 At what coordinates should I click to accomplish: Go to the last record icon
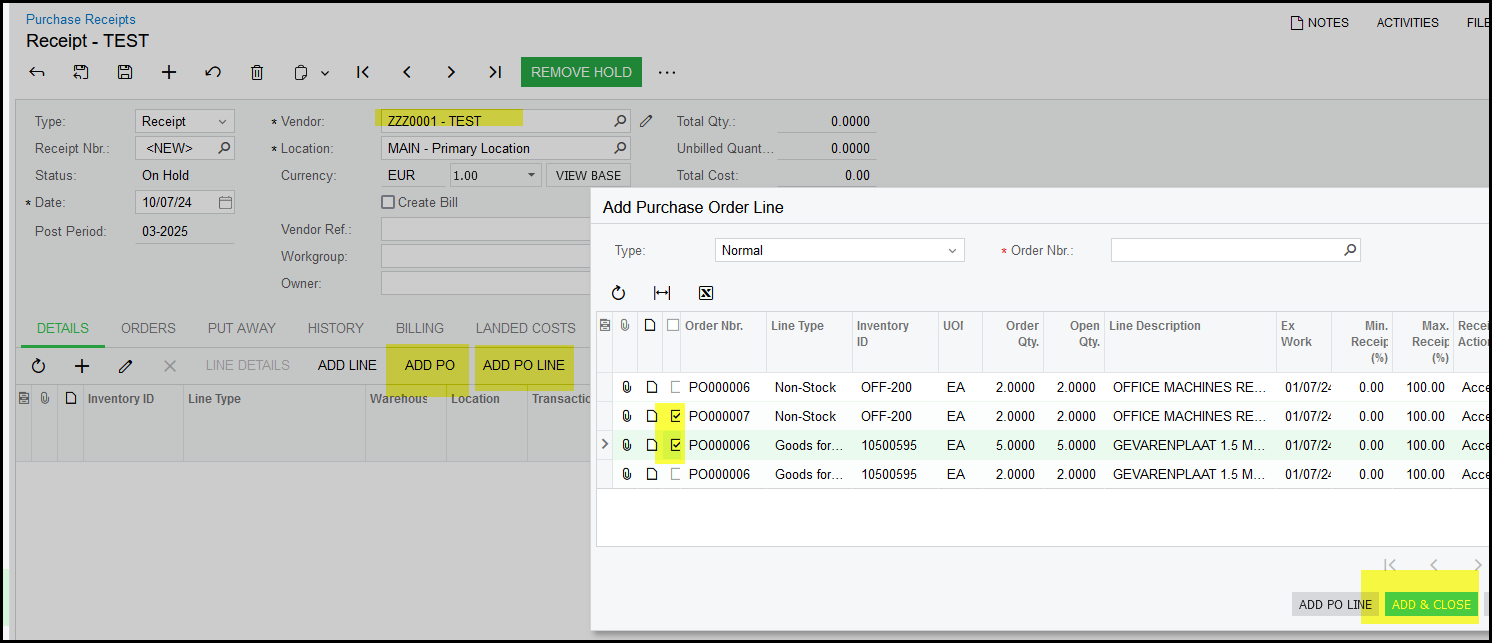[x=495, y=72]
